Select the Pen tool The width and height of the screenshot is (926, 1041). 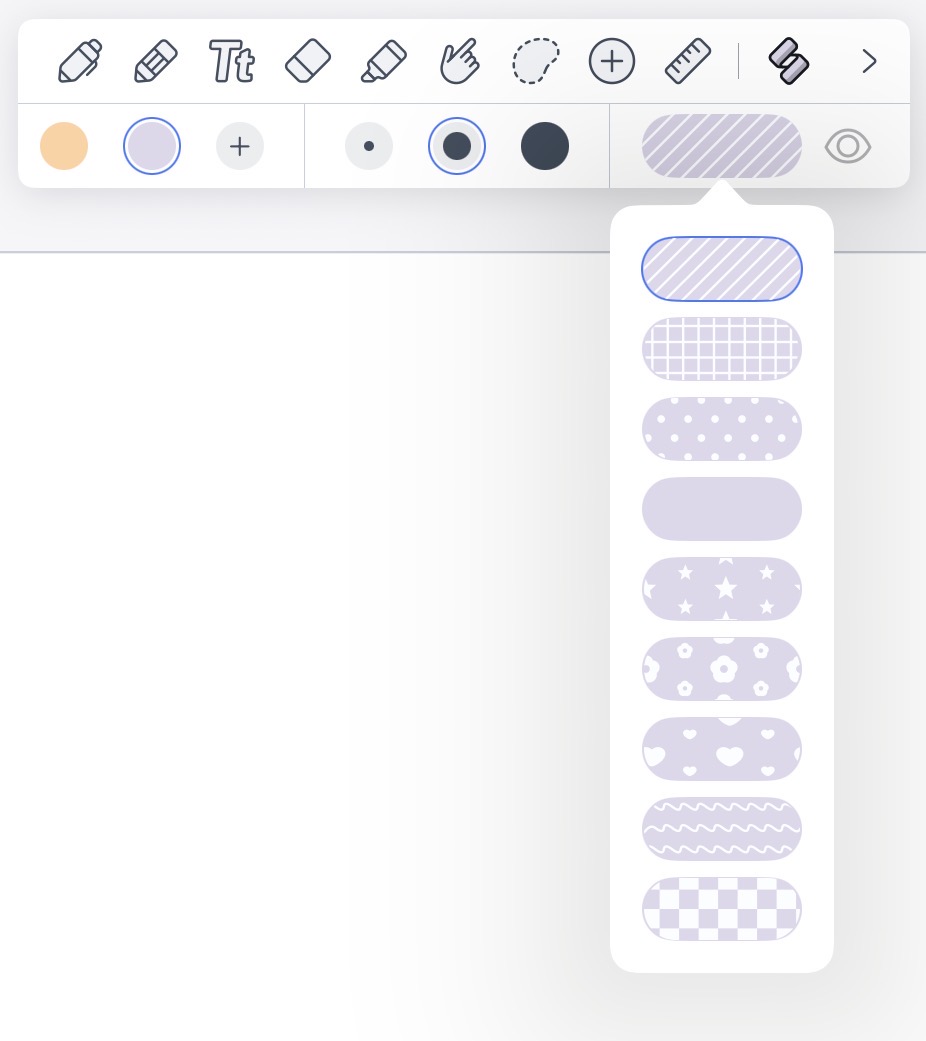click(x=80, y=61)
